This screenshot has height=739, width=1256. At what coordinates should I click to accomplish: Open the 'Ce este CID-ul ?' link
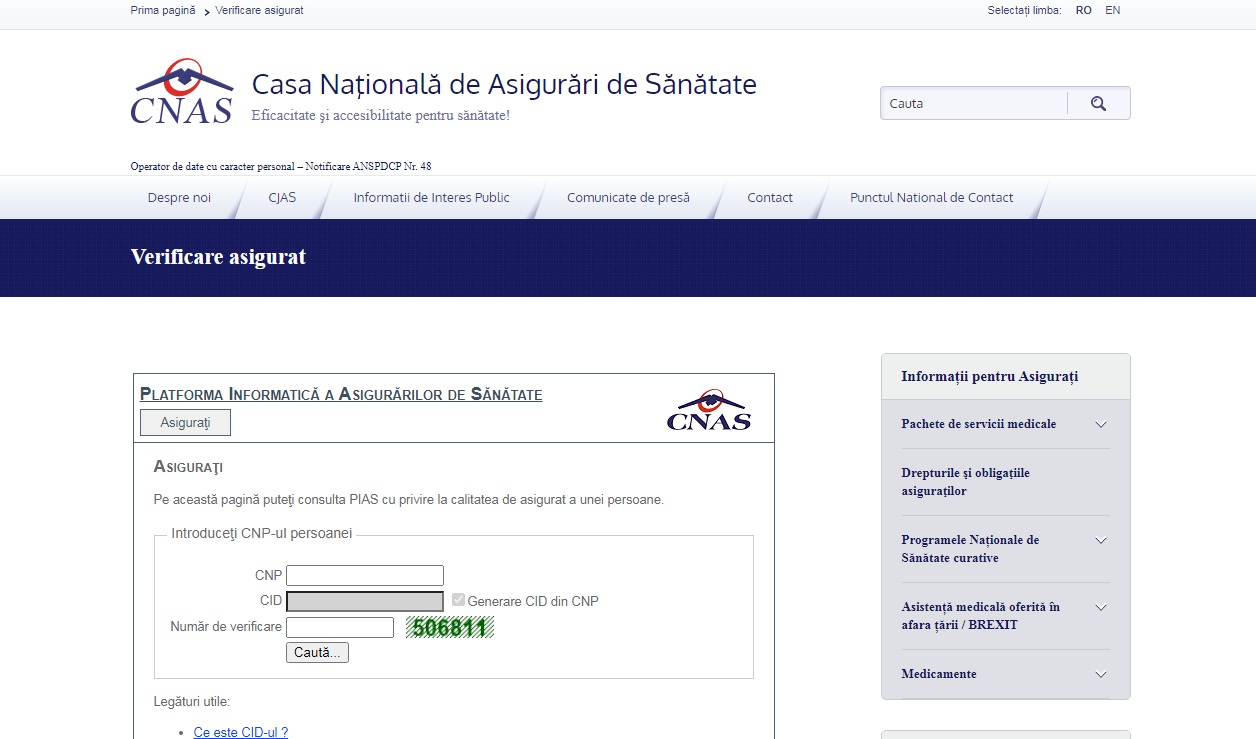click(x=240, y=732)
